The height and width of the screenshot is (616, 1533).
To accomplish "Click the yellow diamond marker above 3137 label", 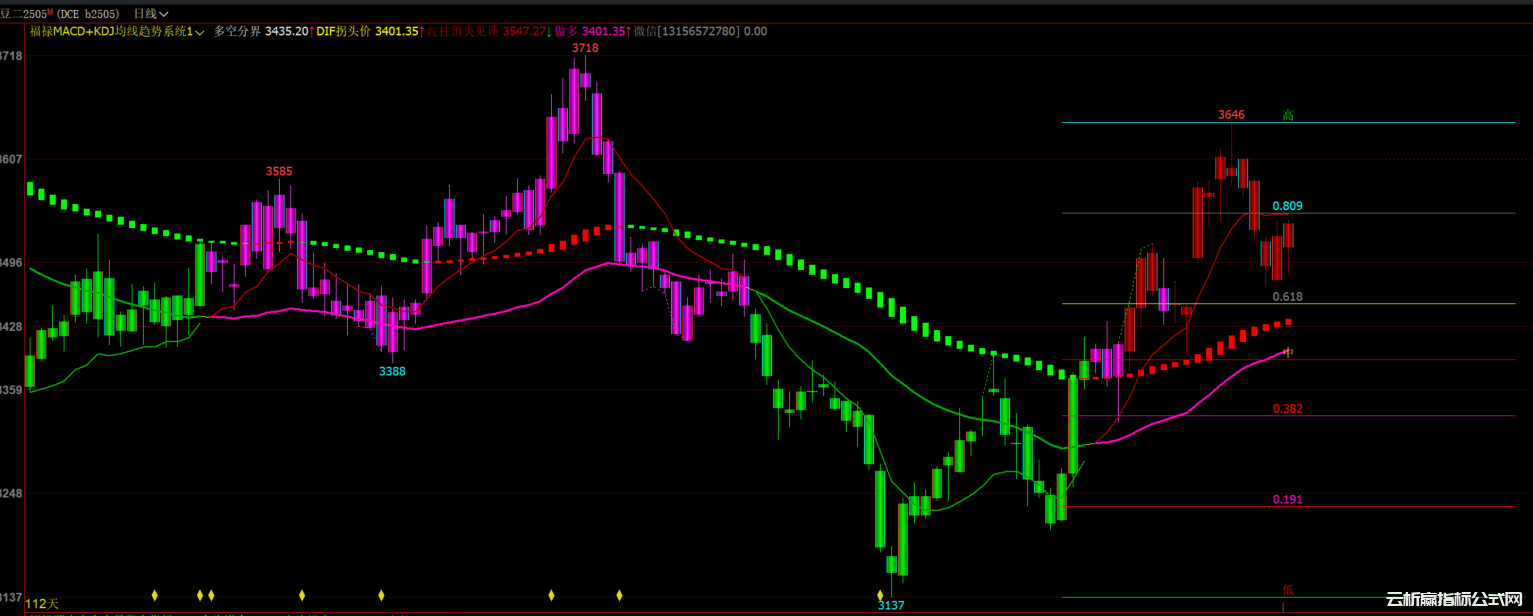I will (x=880, y=595).
